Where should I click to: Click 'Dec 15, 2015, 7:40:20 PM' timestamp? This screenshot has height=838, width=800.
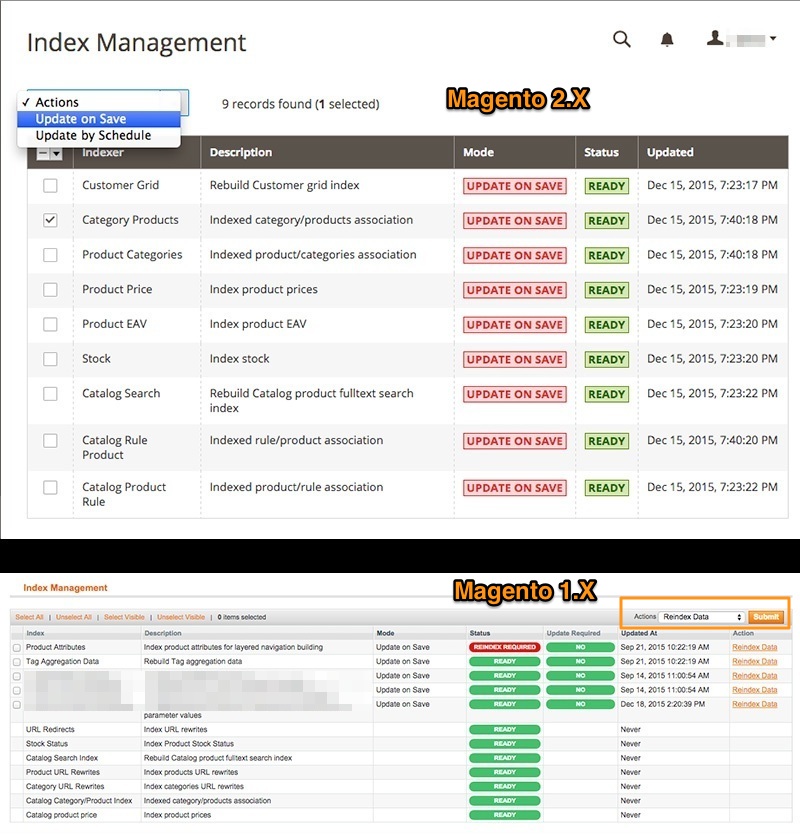[712, 440]
